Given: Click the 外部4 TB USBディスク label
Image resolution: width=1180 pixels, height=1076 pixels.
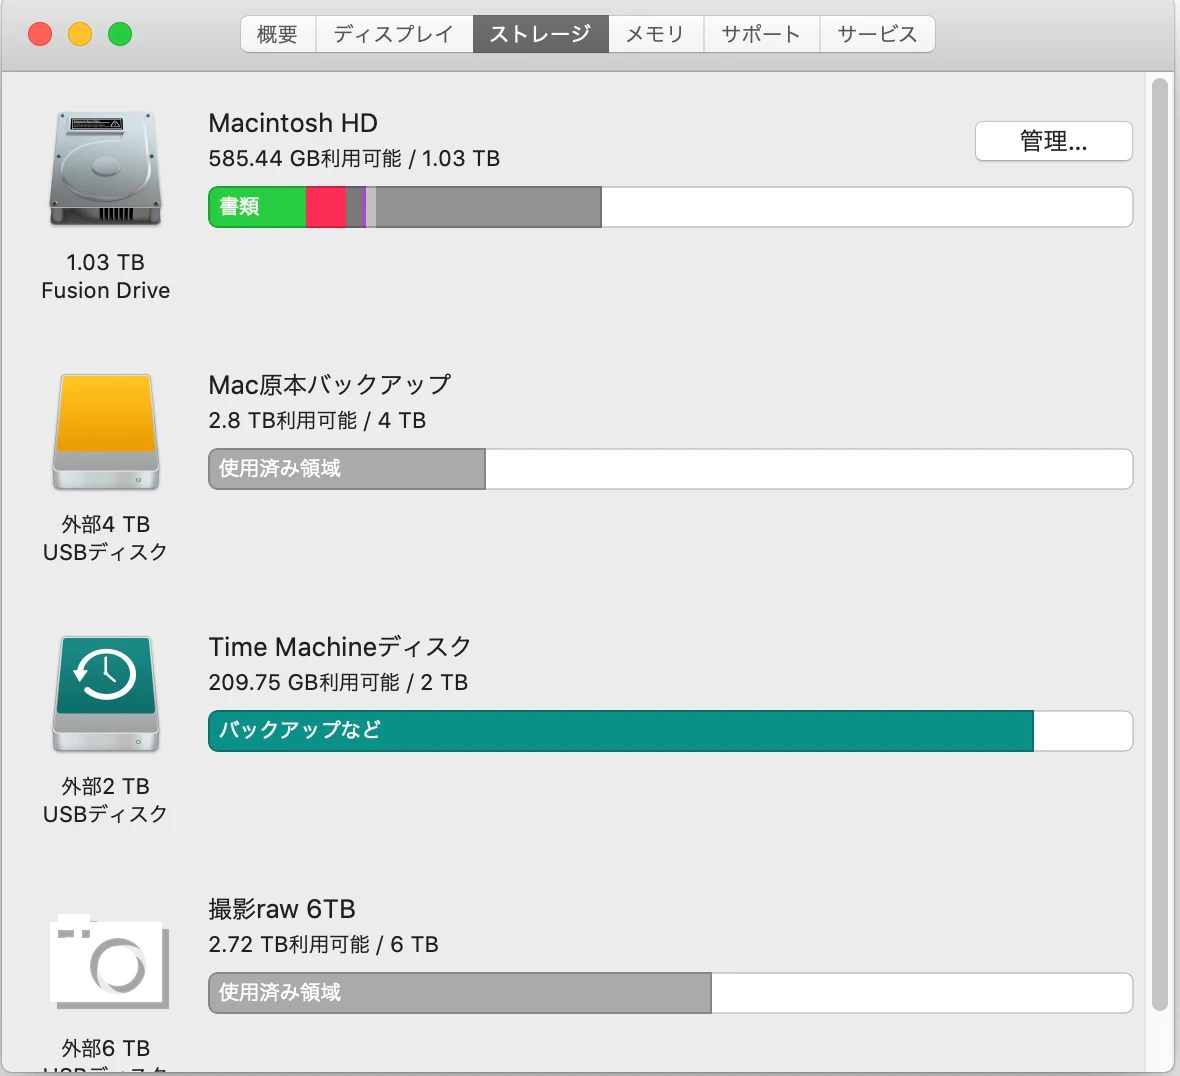Looking at the screenshot, I should (105, 538).
